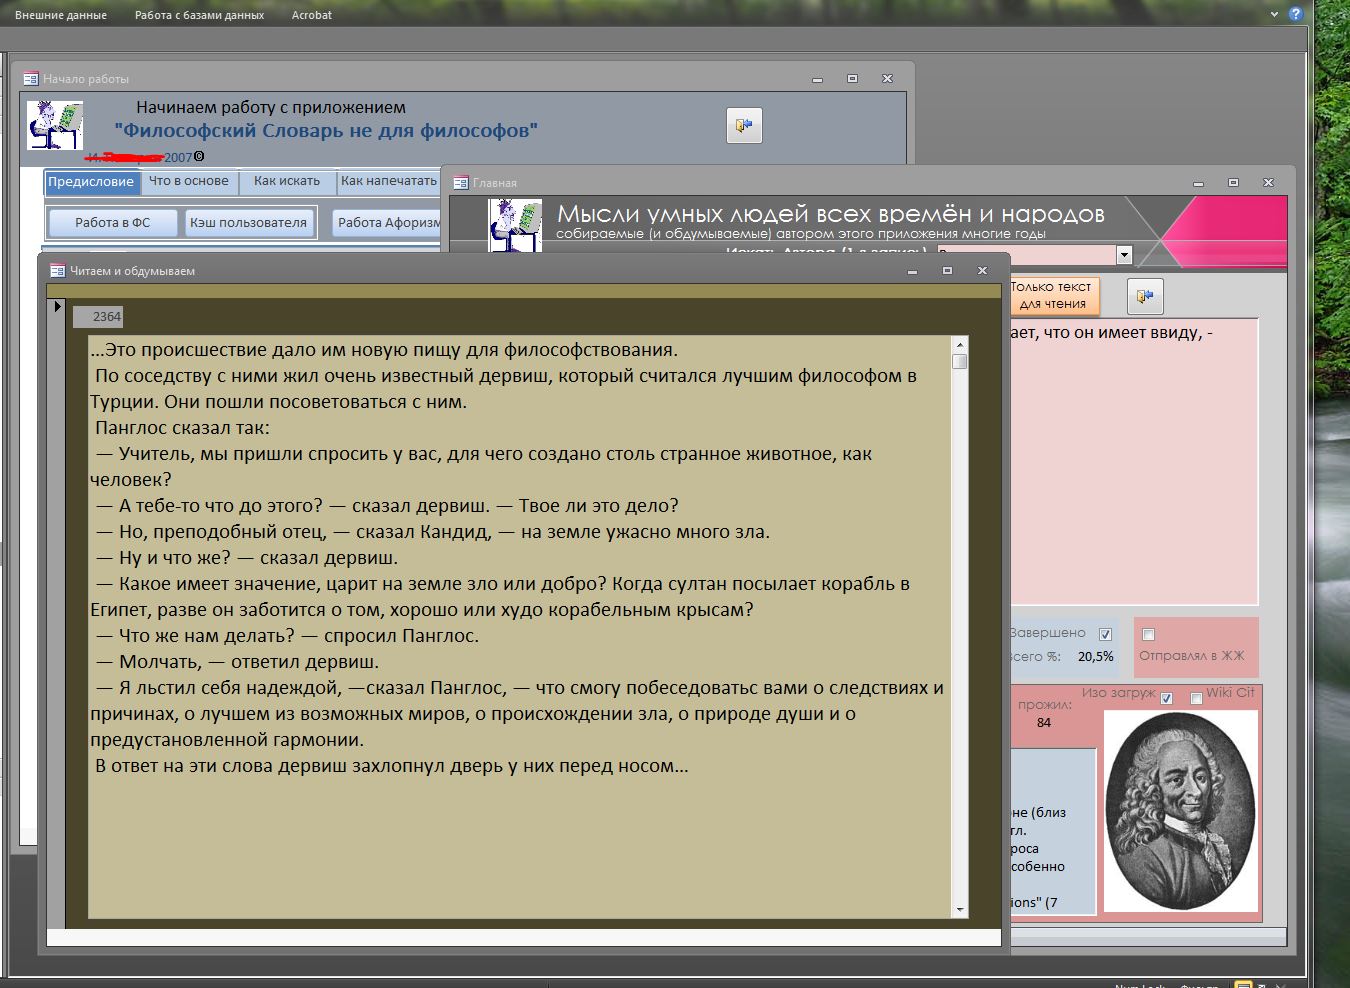The width and height of the screenshot is (1350, 988).
Task: Open the author search dropdown arrow
Action: tap(1123, 255)
